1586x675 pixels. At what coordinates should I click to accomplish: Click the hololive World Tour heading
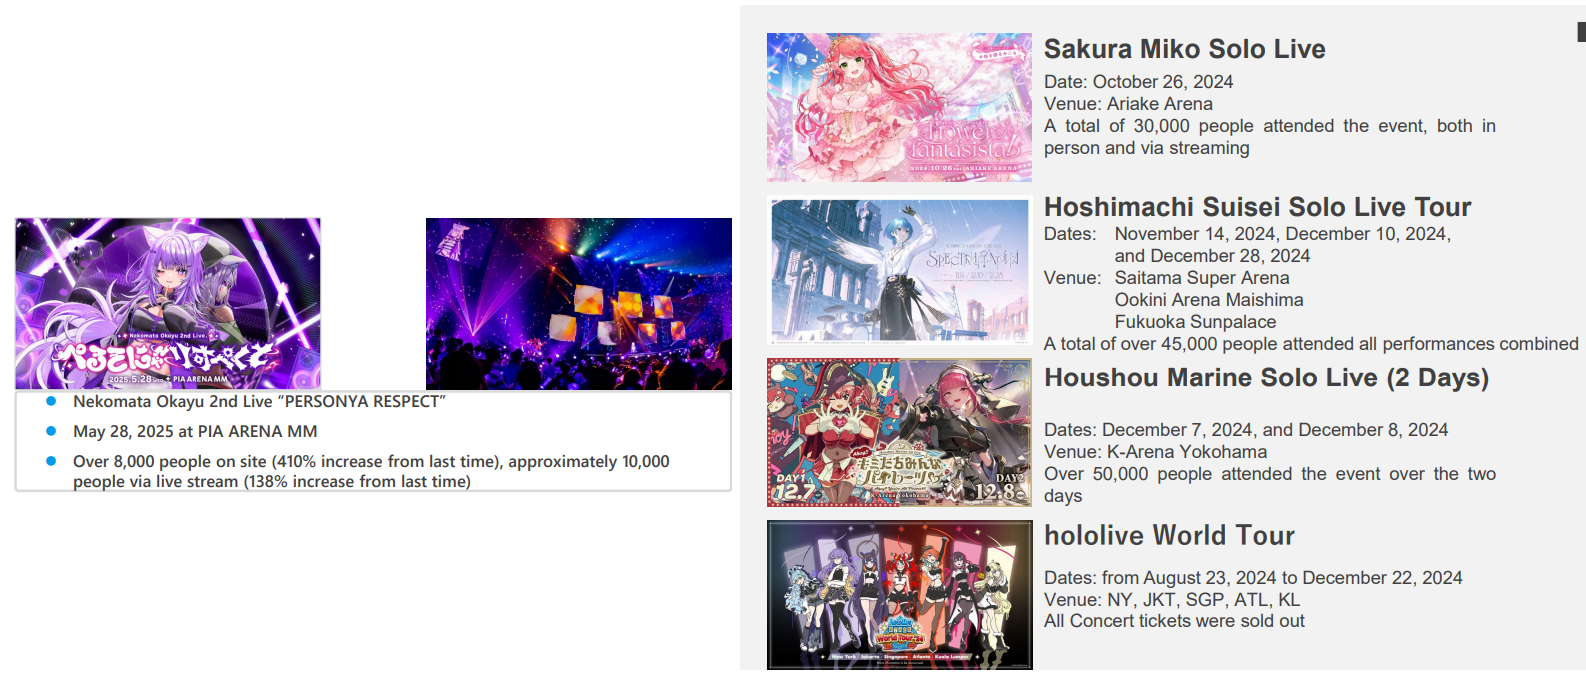tap(1169, 536)
